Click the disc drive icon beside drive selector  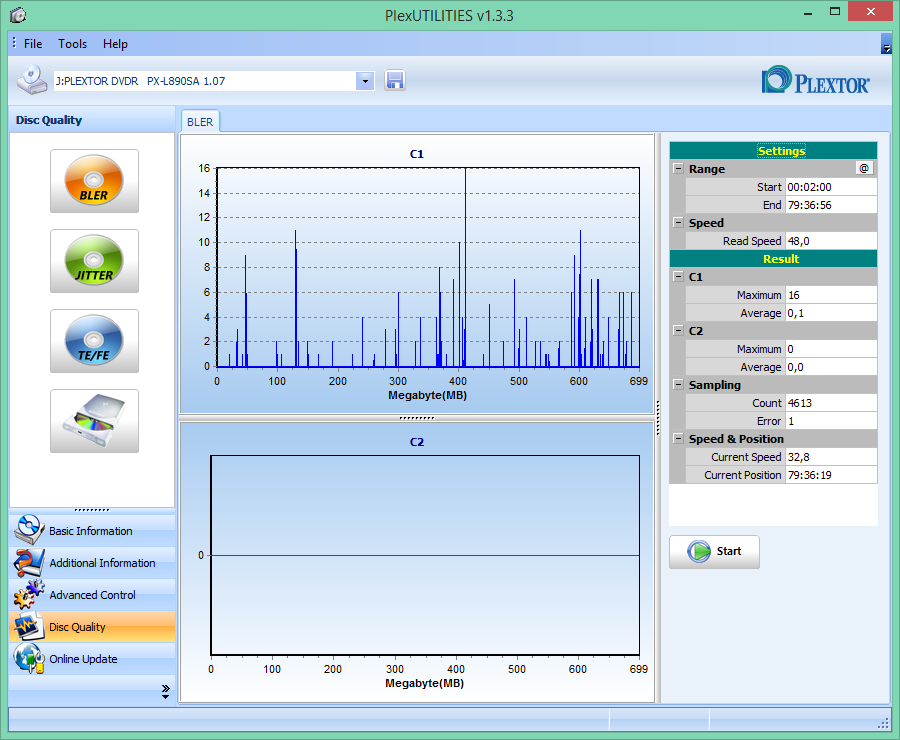pos(32,80)
